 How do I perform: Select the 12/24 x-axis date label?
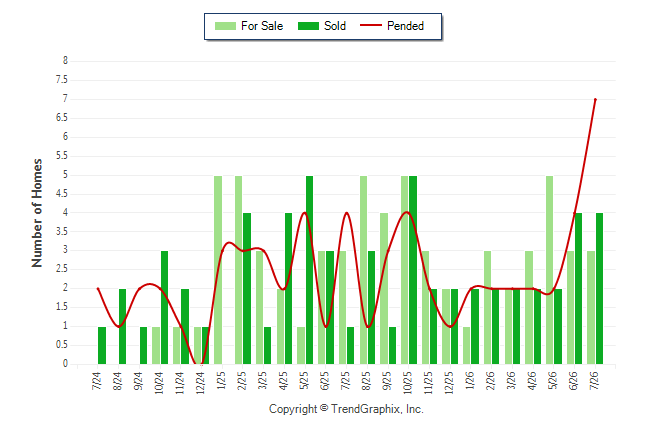(x=201, y=383)
